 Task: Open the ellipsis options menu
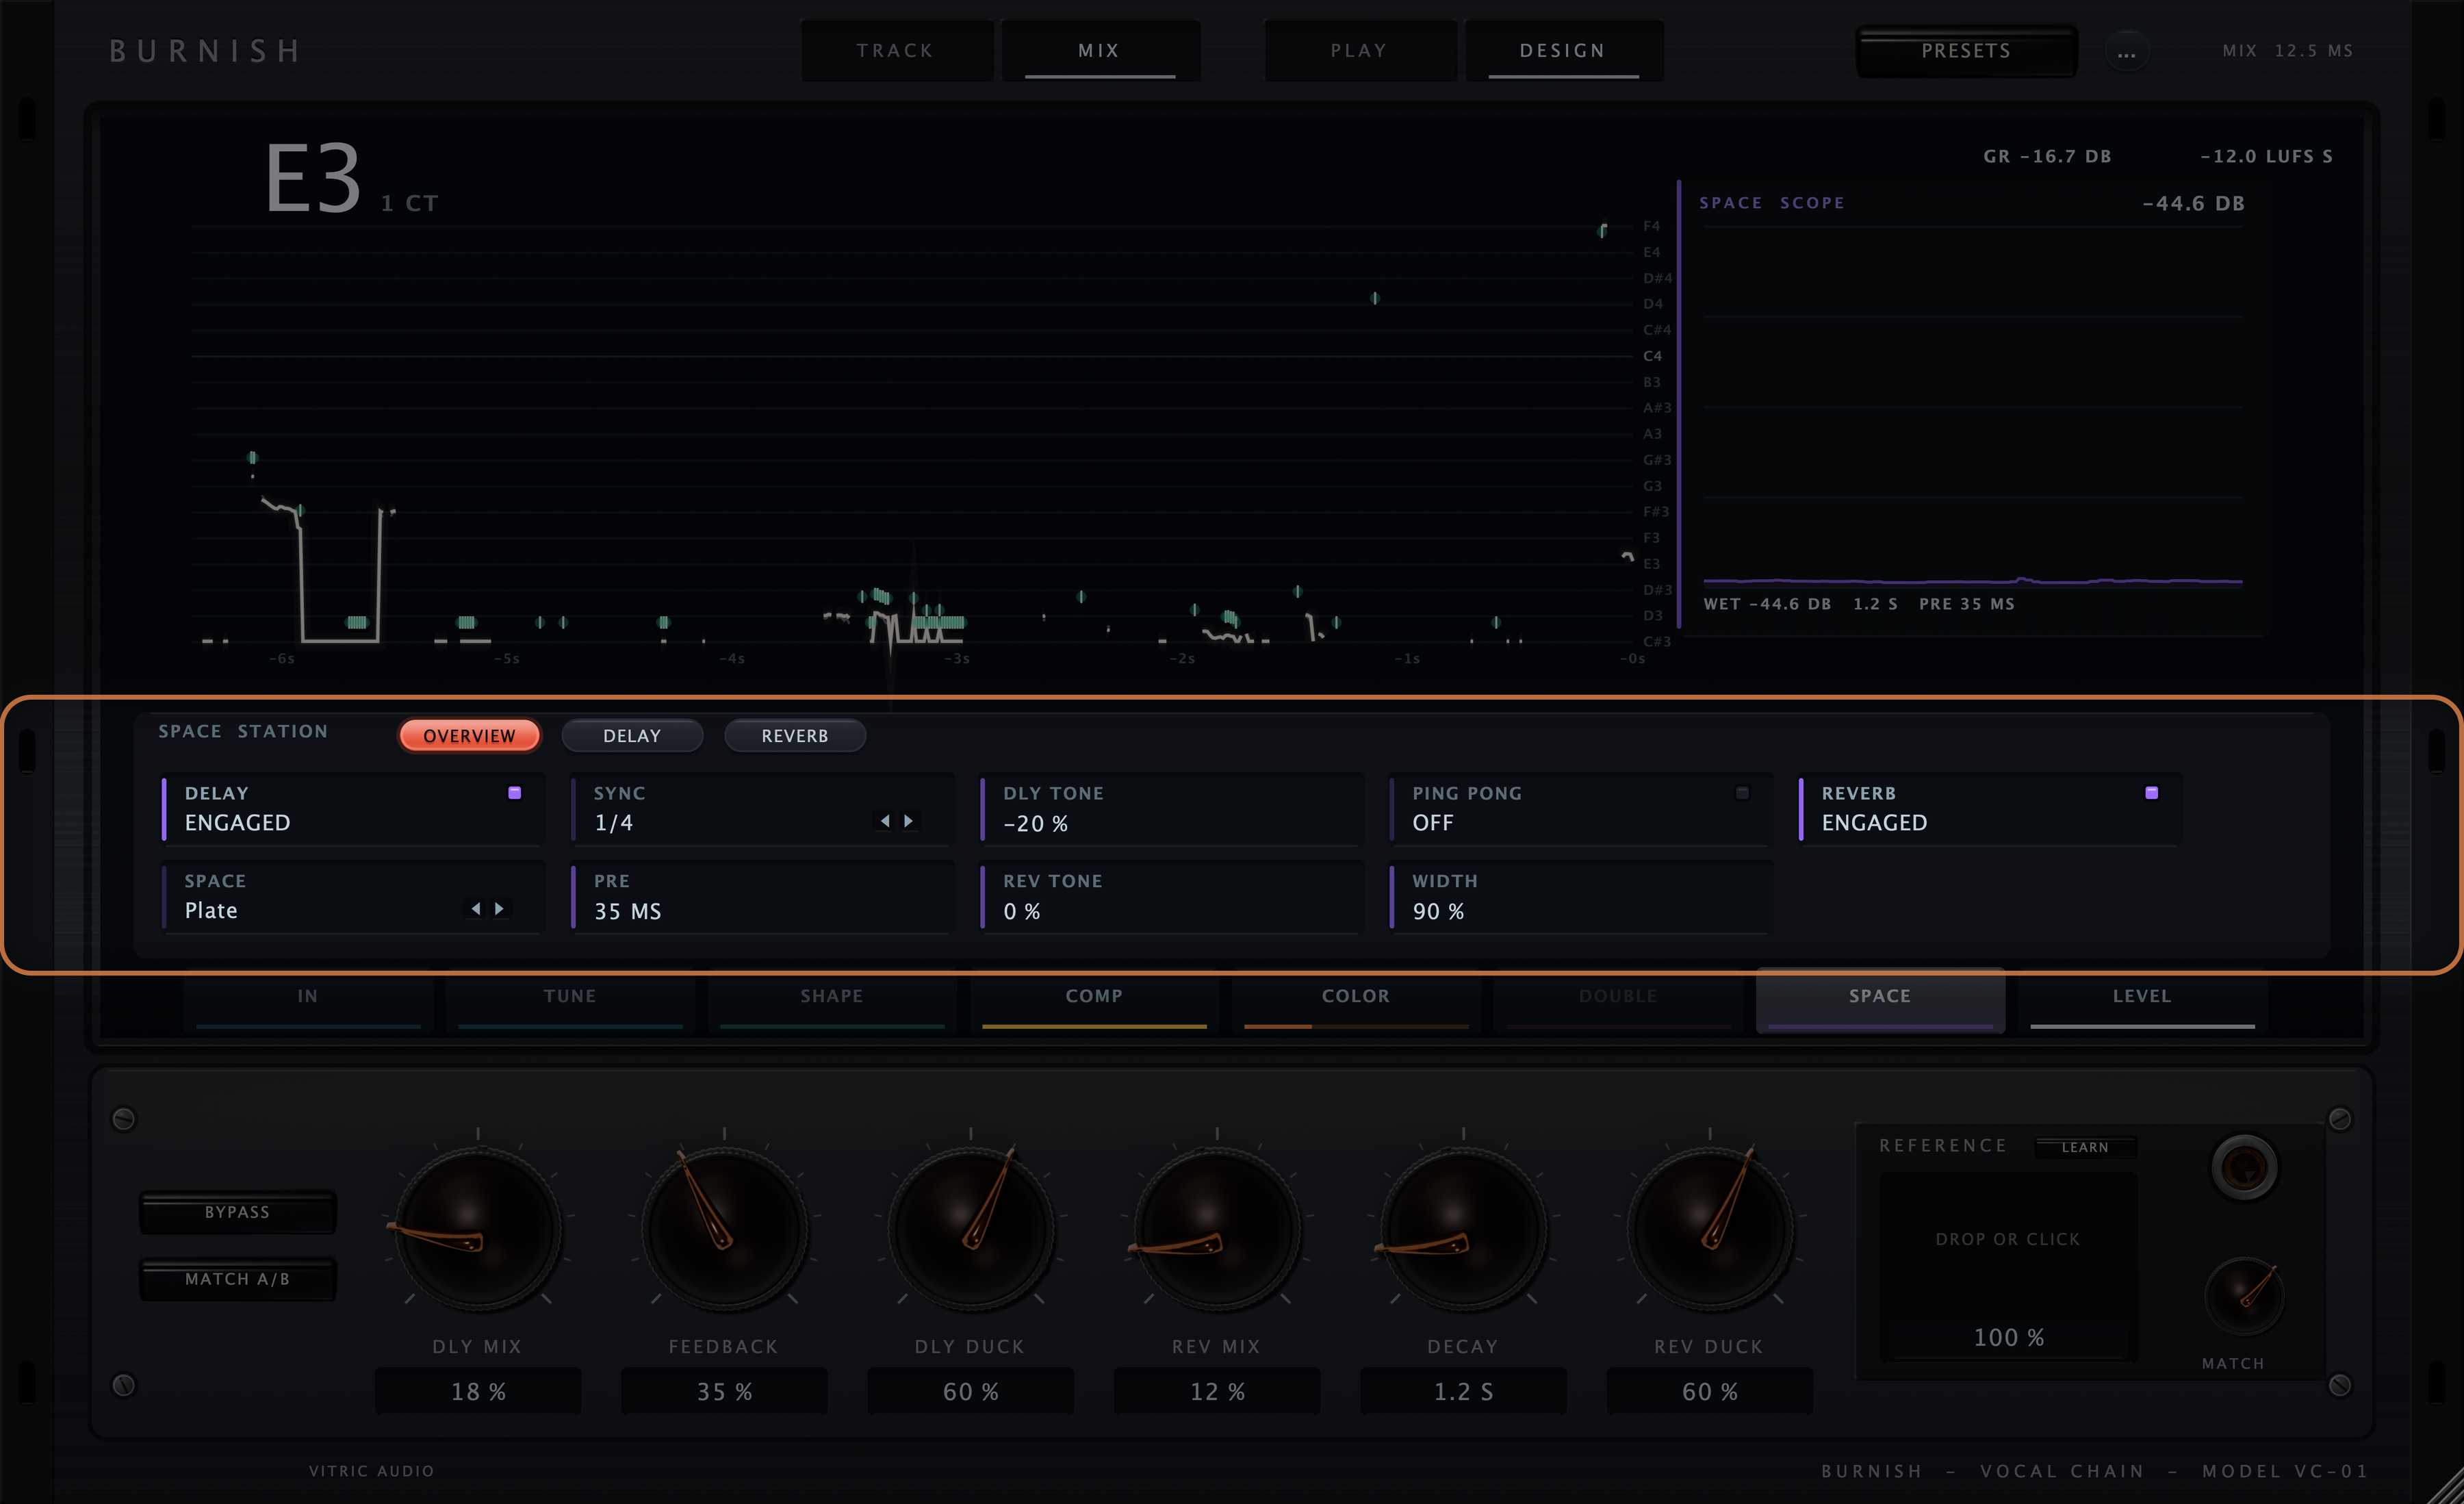[2127, 52]
